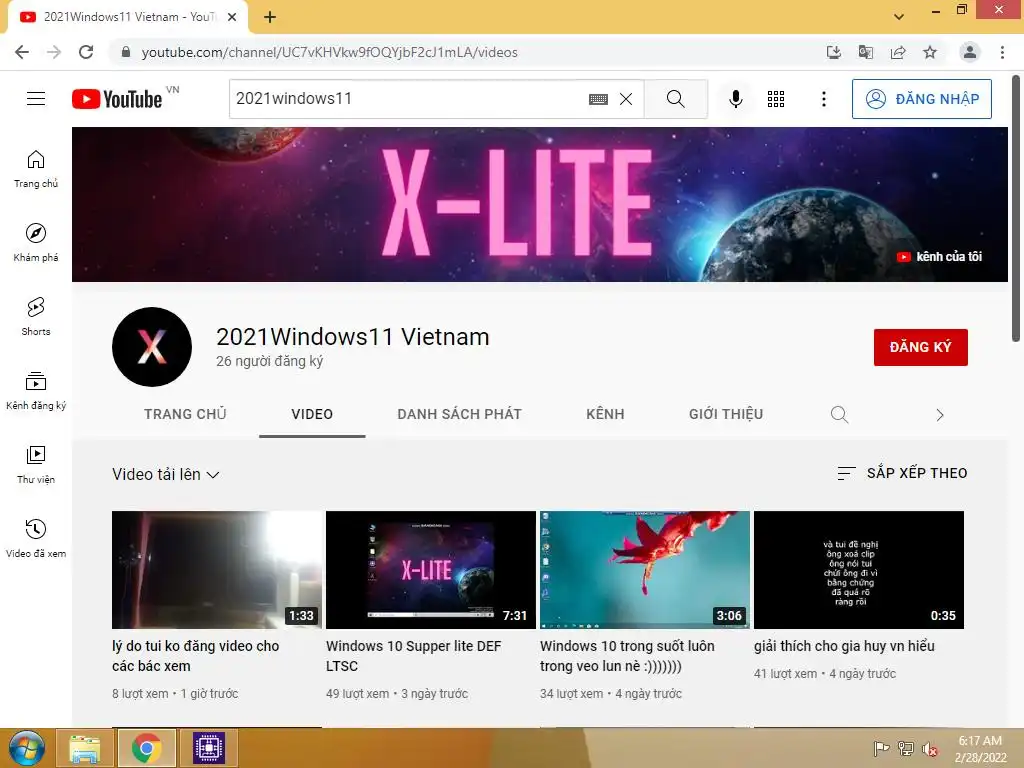Click the browser address bar URL
The width and height of the screenshot is (1024, 768).
point(330,52)
